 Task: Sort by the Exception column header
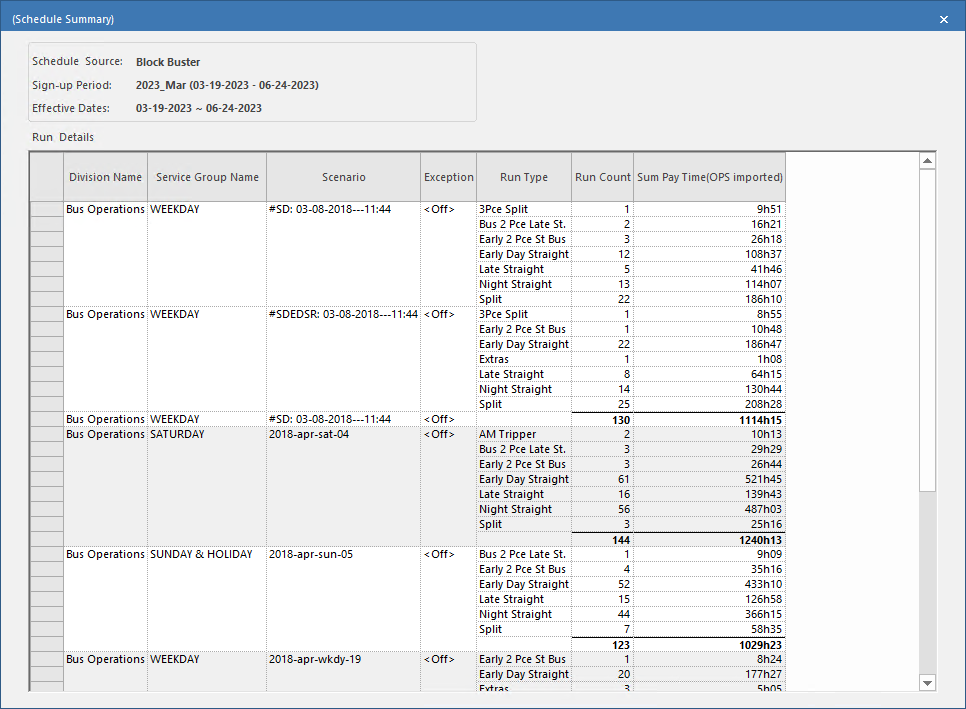point(448,176)
